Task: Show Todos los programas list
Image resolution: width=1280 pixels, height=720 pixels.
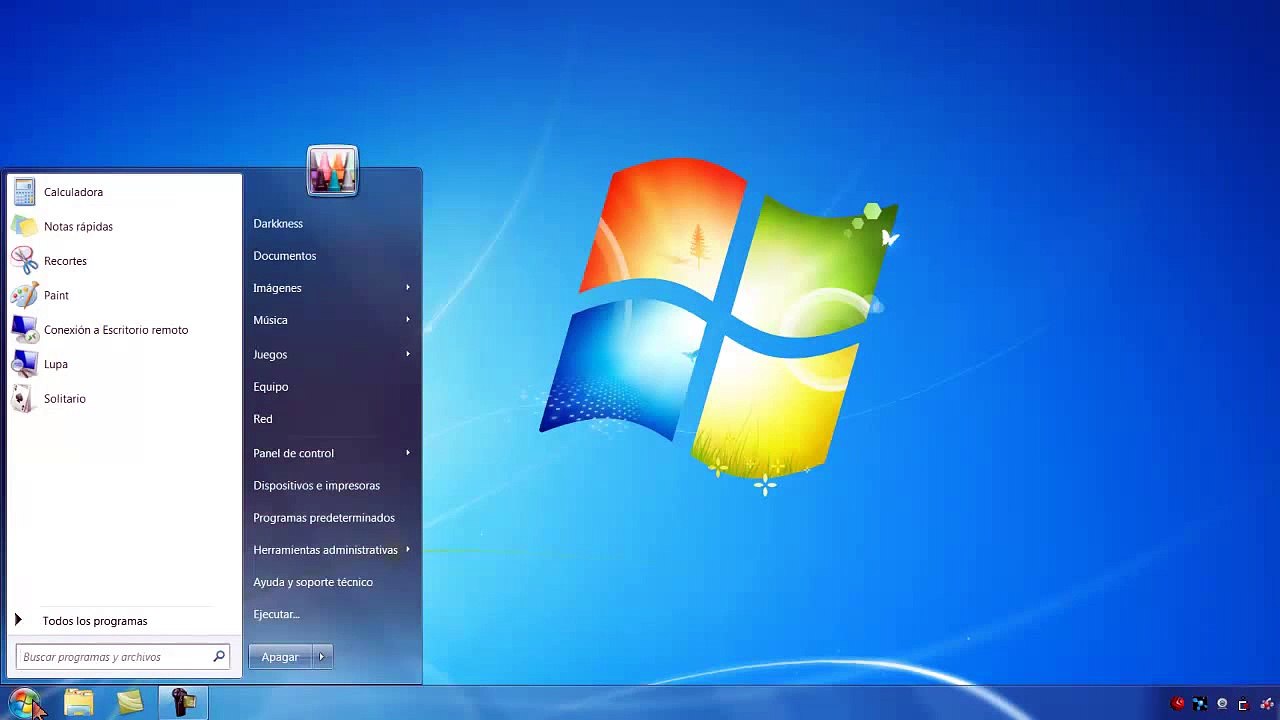Action: click(x=124, y=621)
